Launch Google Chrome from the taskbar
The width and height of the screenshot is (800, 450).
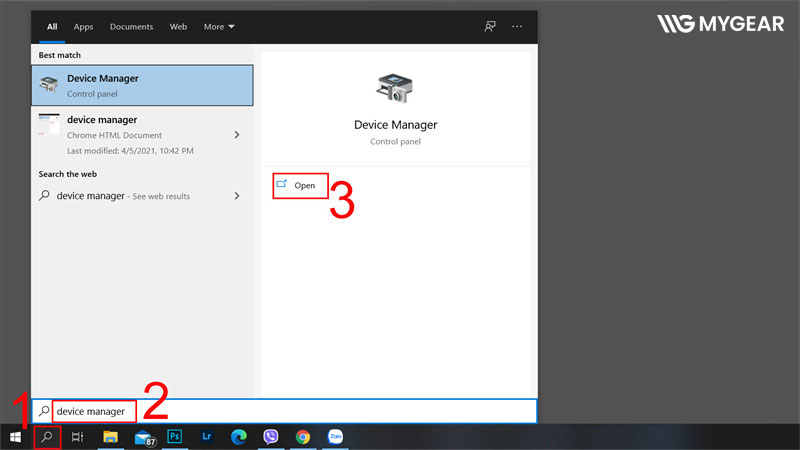(303, 437)
